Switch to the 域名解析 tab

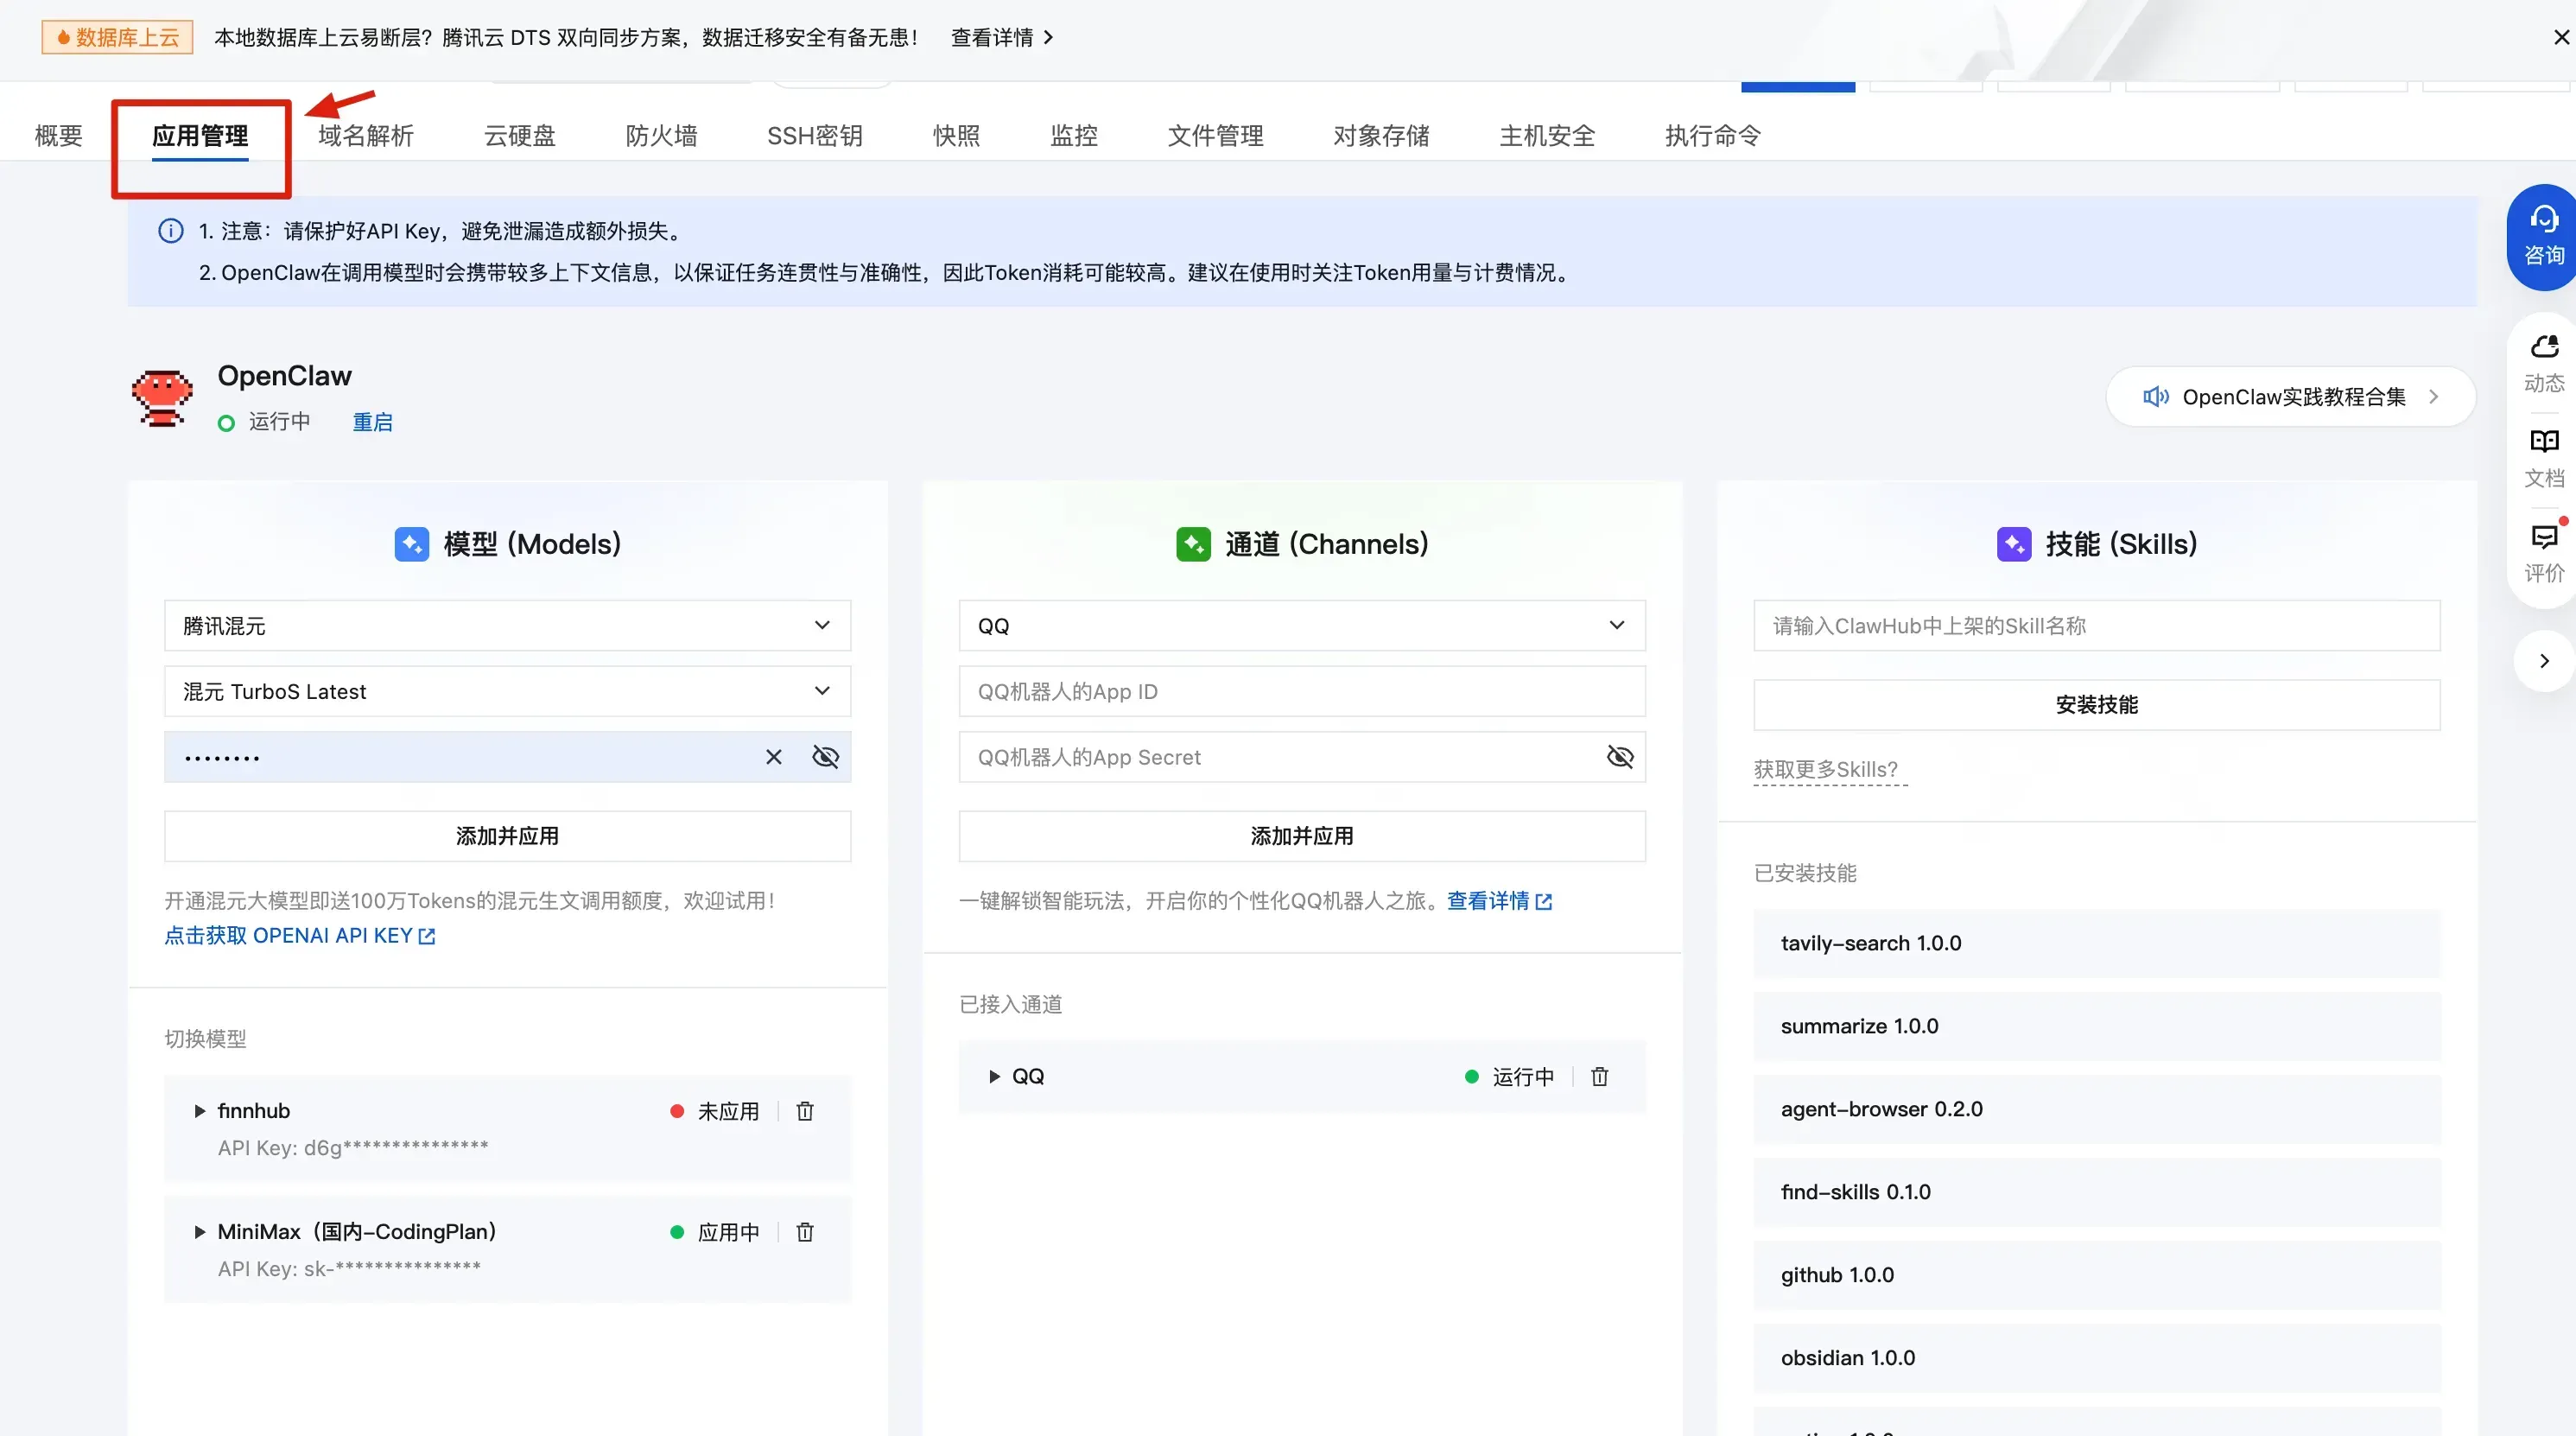[364, 136]
